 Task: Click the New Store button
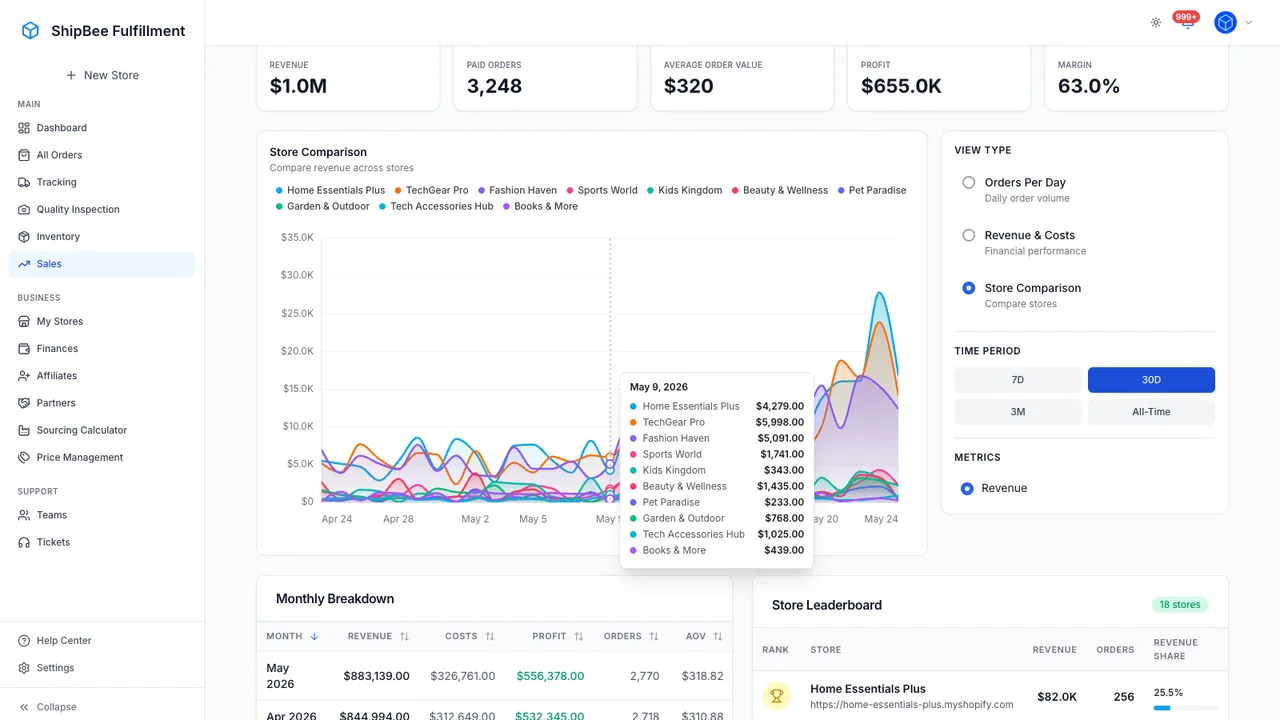102,75
